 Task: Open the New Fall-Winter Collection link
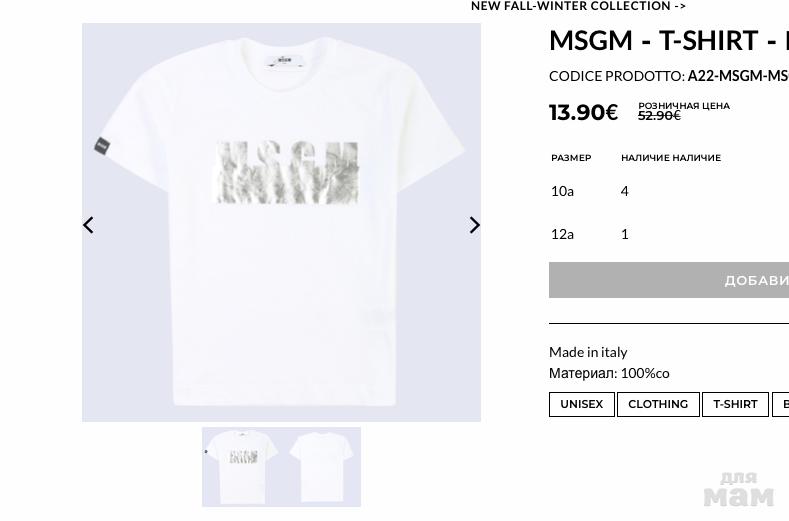578,6
